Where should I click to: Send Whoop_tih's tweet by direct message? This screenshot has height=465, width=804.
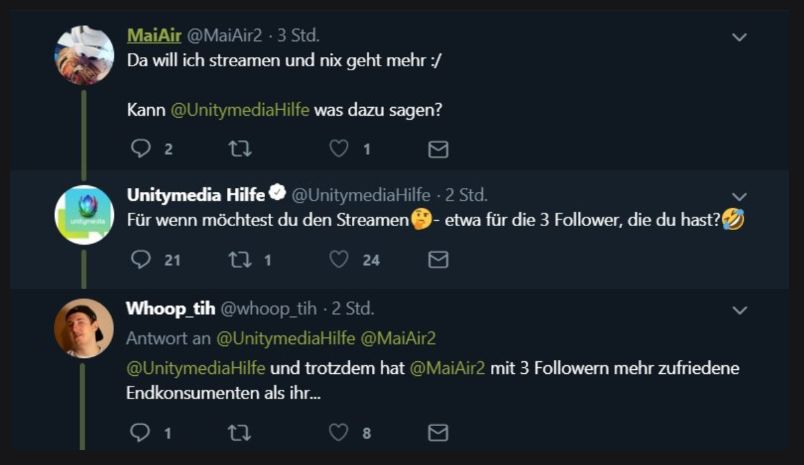point(438,433)
